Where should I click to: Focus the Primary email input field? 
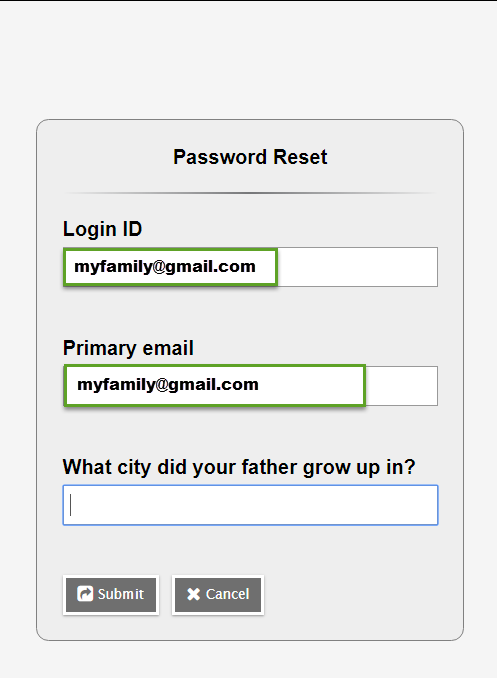250,386
